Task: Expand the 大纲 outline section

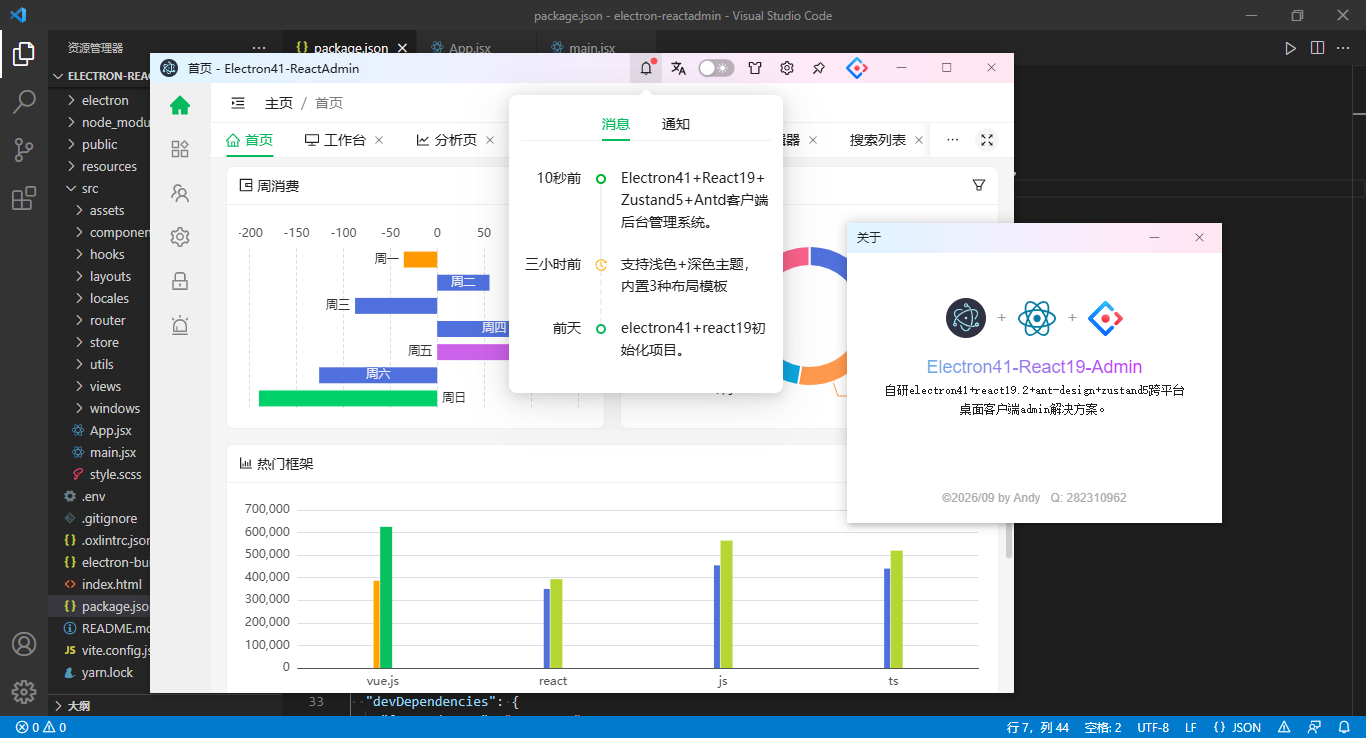Action: (78, 706)
